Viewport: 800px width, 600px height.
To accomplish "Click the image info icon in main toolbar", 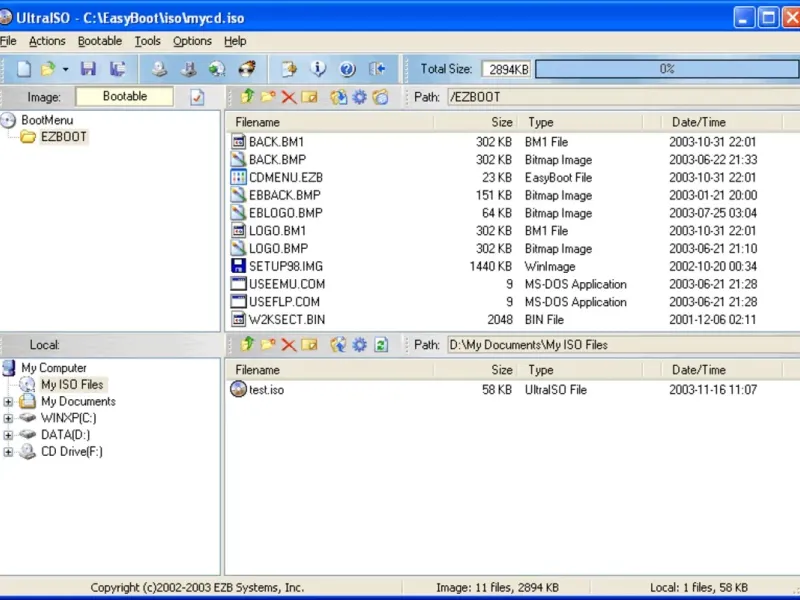I will click(x=318, y=69).
